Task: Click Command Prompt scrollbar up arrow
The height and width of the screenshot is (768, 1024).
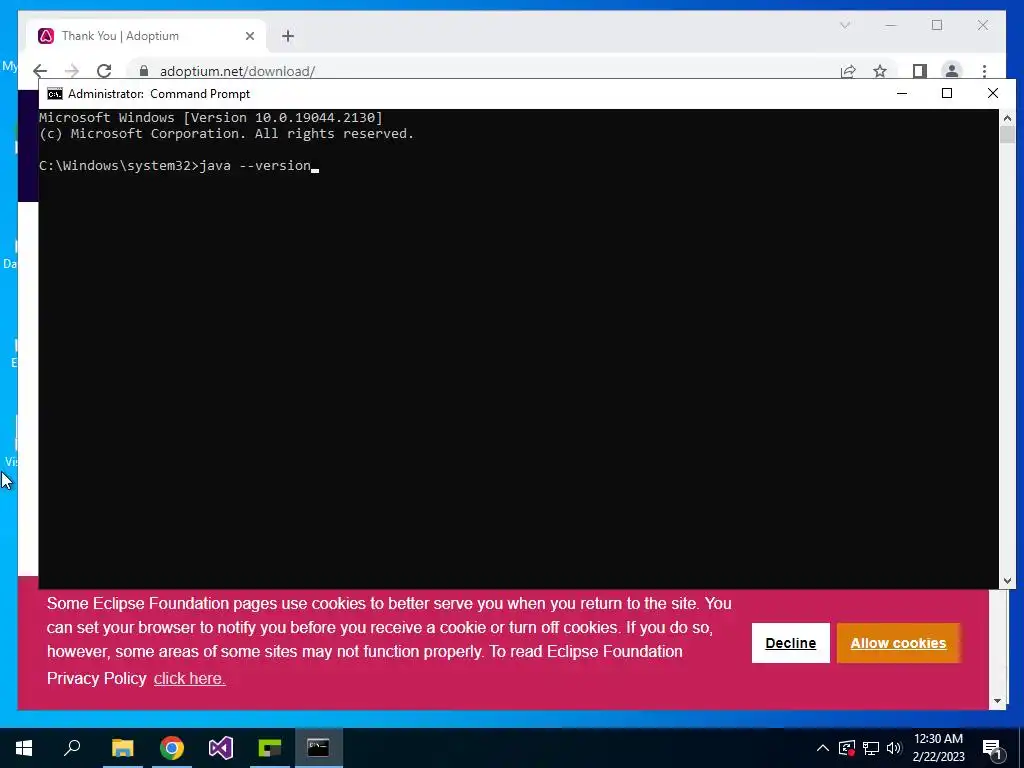Action: (x=1007, y=118)
